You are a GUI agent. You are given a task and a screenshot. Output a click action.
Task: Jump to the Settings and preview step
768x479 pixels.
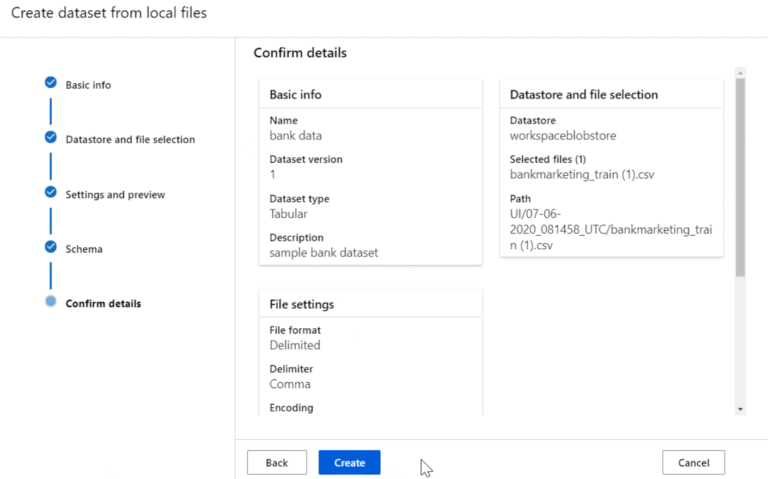(115, 194)
